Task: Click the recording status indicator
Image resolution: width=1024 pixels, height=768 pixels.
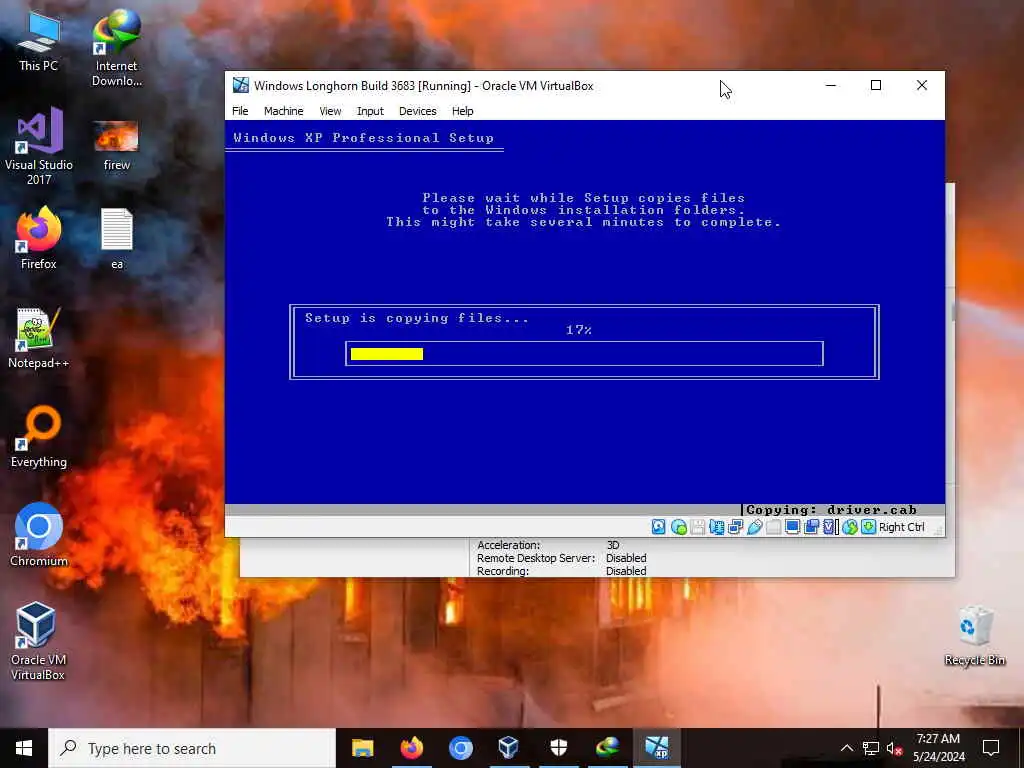Action: click(x=811, y=527)
